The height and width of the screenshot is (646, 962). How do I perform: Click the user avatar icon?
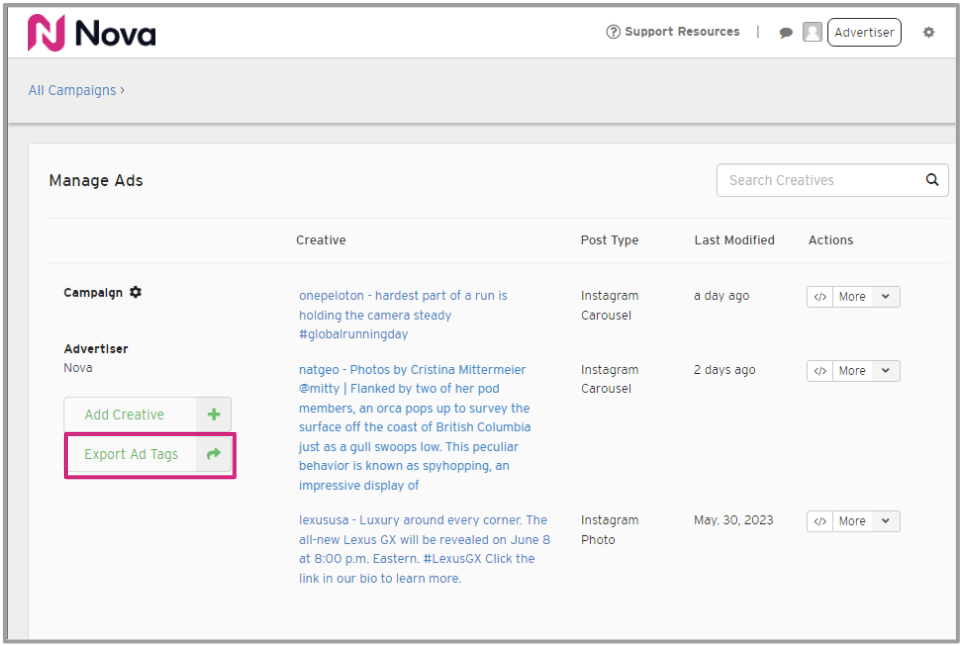coord(812,33)
